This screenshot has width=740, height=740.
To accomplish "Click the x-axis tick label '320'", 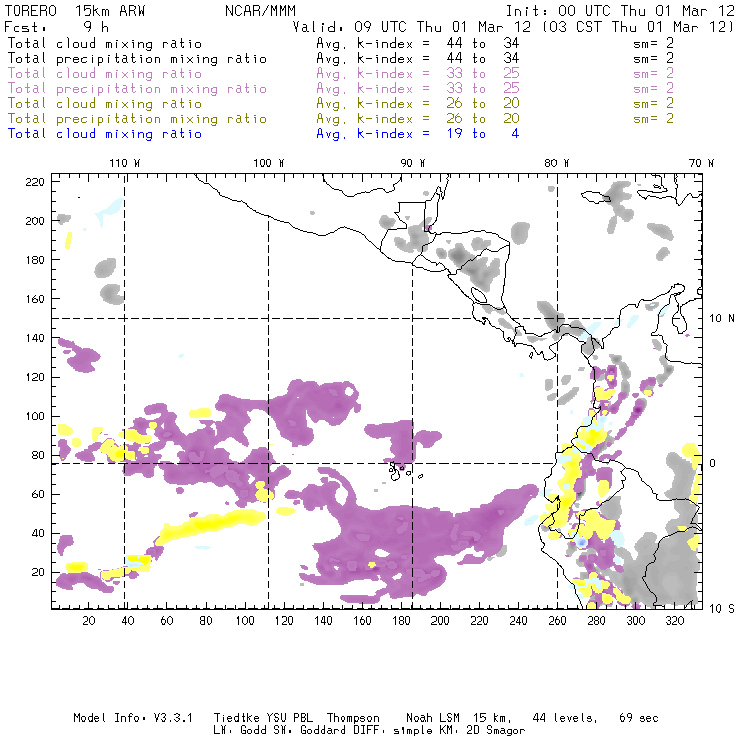I will pos(675,621).
